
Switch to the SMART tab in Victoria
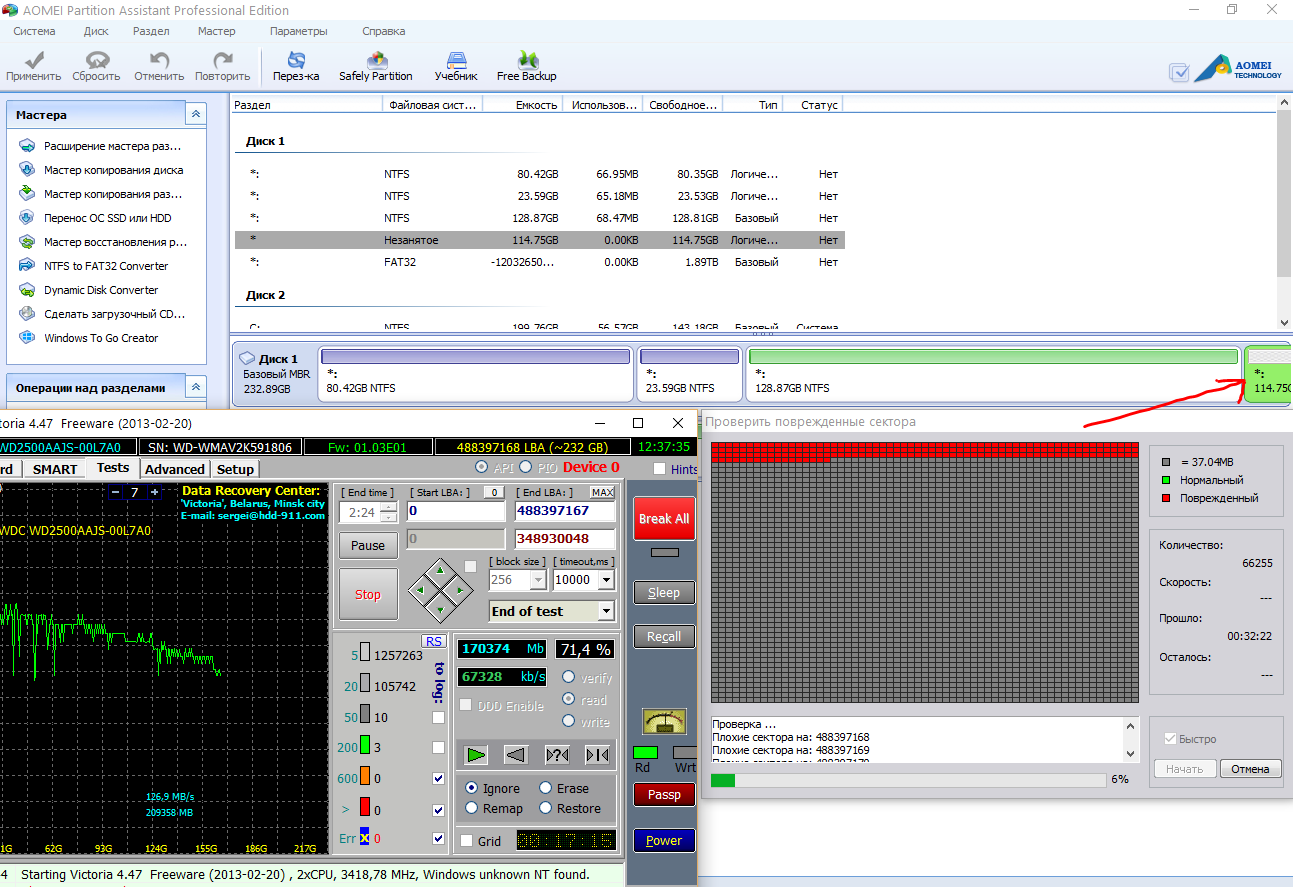55,468
